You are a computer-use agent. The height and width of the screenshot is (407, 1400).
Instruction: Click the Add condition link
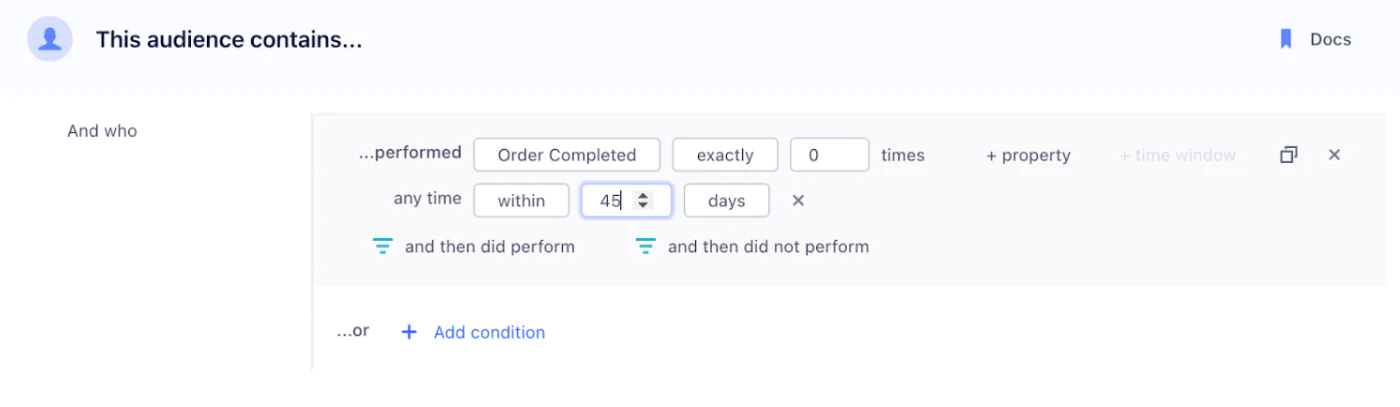pyautogui.click(x=489, y=332)
